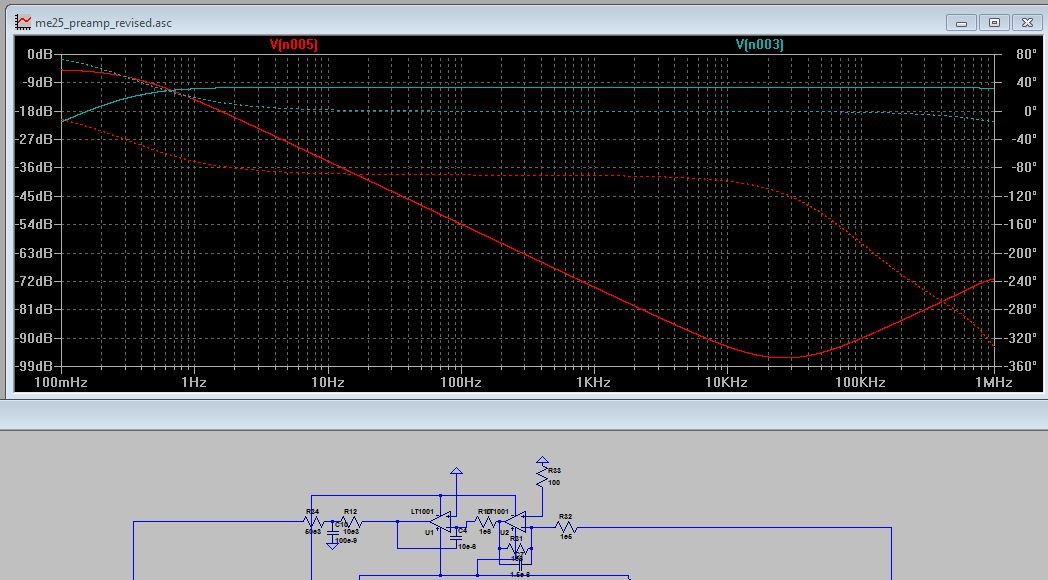1048x580 pixels.
Task: Select op-amp U2 symbol in schematic
Action: tap(515, 522)
